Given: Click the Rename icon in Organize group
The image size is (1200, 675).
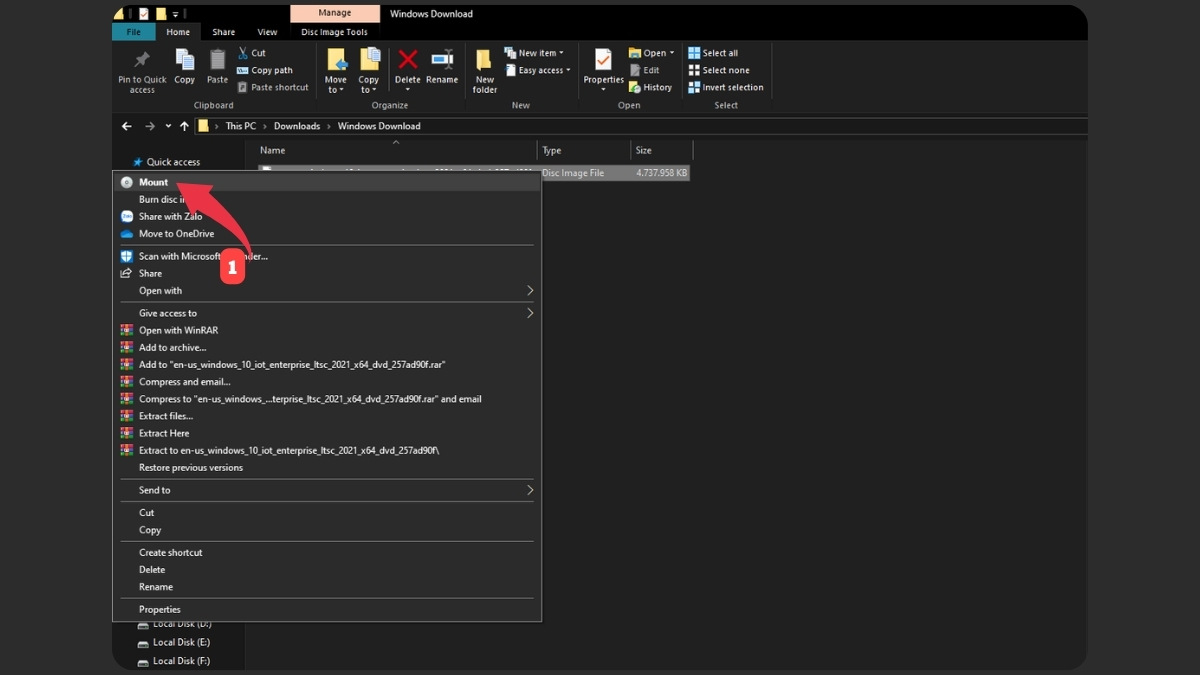Looking at the screenshot, I should click(442, 61).
